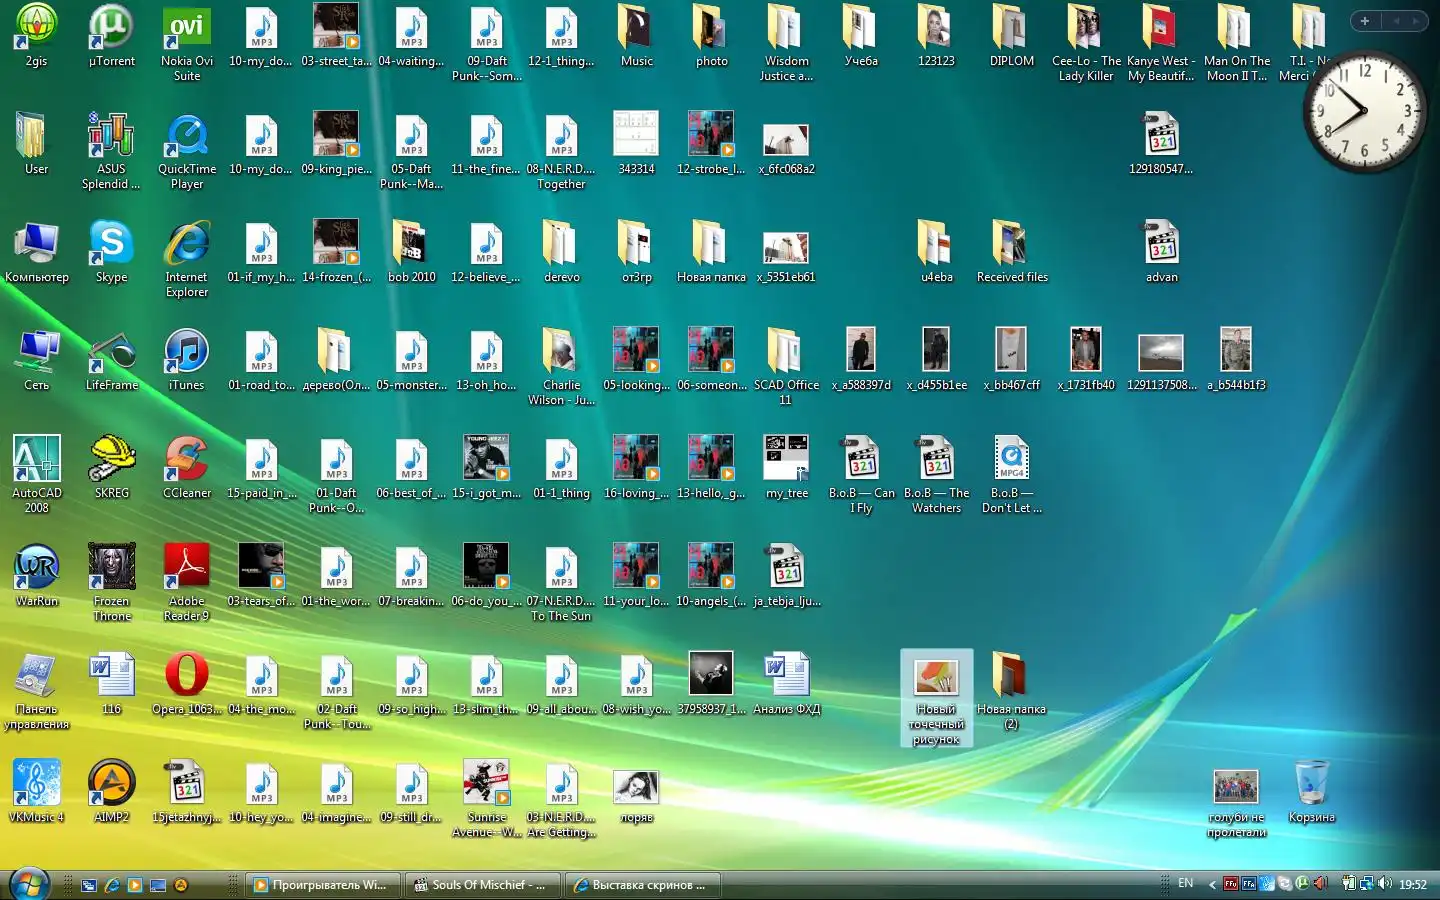The height and width of the screenshot is (900, 1440).
Task: Select the Frozen Throne game shortcut
Action: click(111, 569)
